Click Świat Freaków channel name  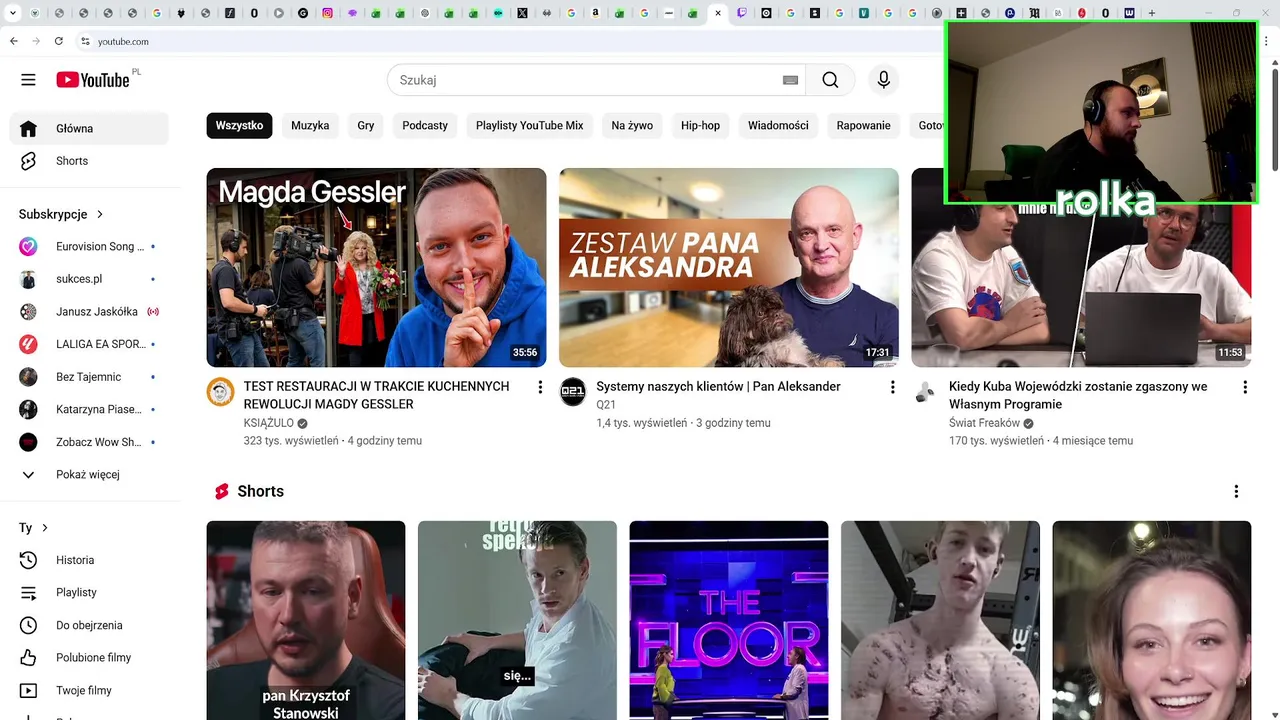[984, 423]
